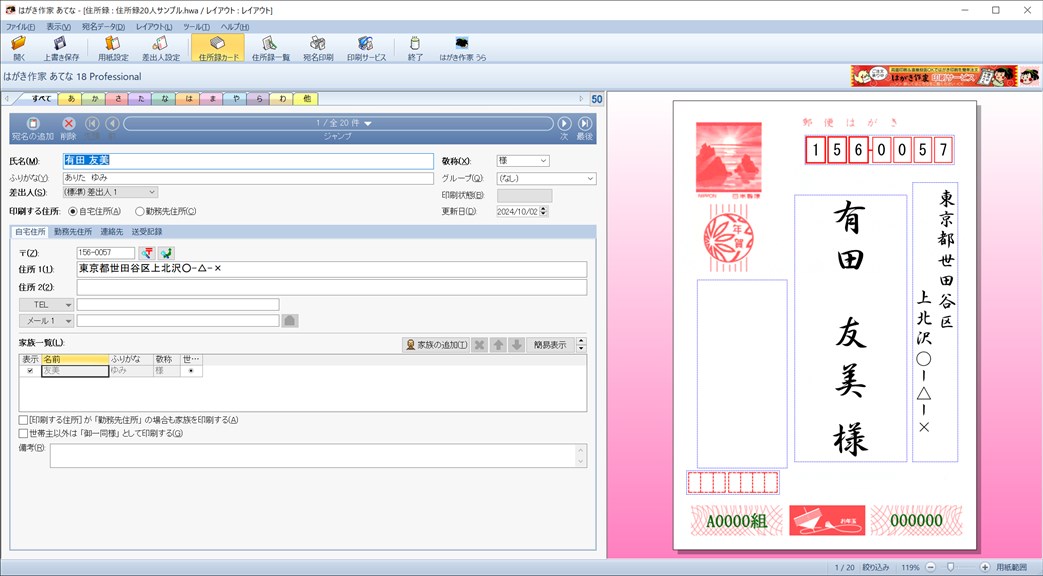1043x576 pixels.
Task: Click the 簡易表示 button
Action: pyautogui.click(x=550, y=345)
